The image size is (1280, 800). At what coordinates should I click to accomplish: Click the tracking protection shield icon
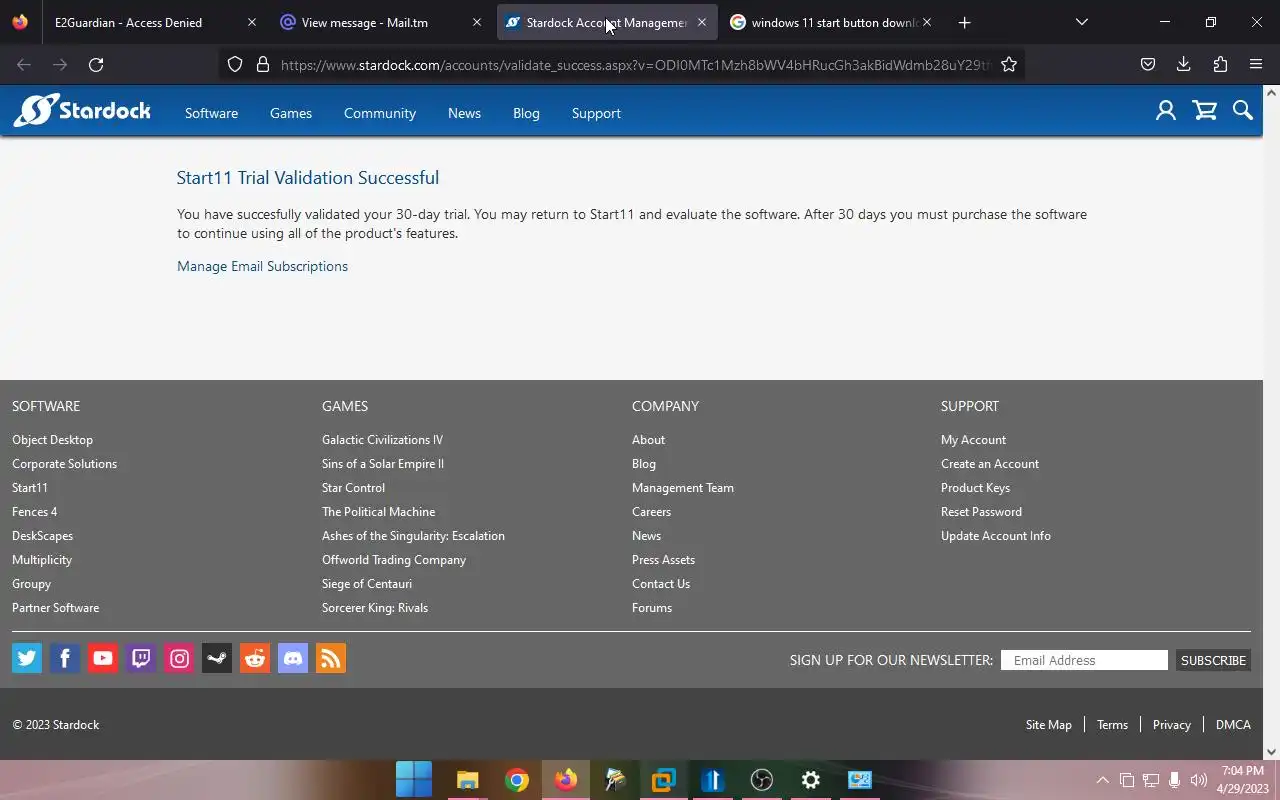235,64
